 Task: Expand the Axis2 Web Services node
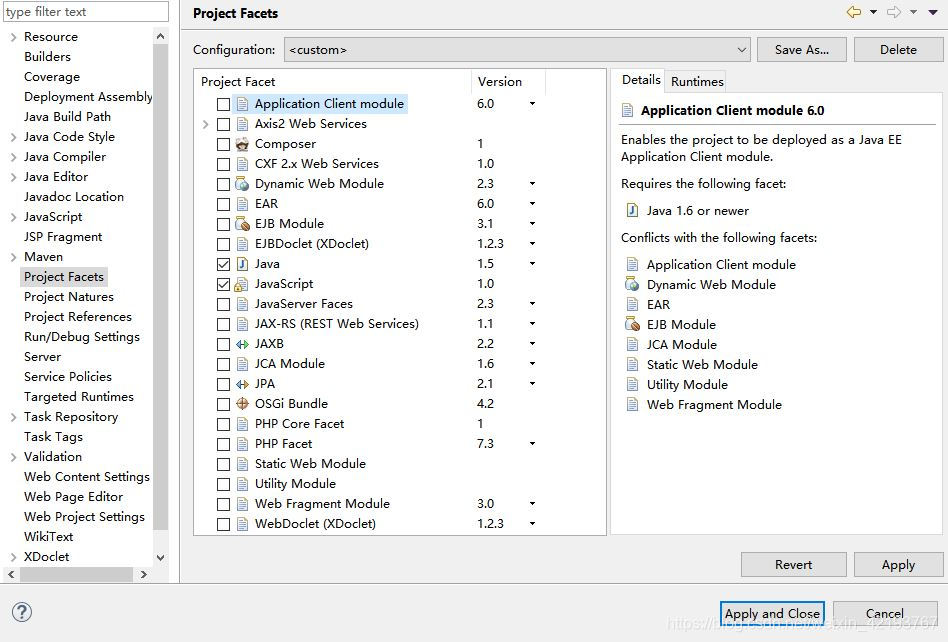pyautogui.click(x=206, y=124)
